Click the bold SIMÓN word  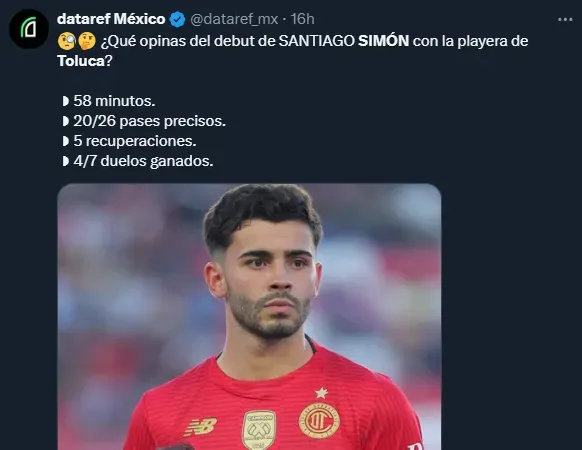tap(383, 41)
